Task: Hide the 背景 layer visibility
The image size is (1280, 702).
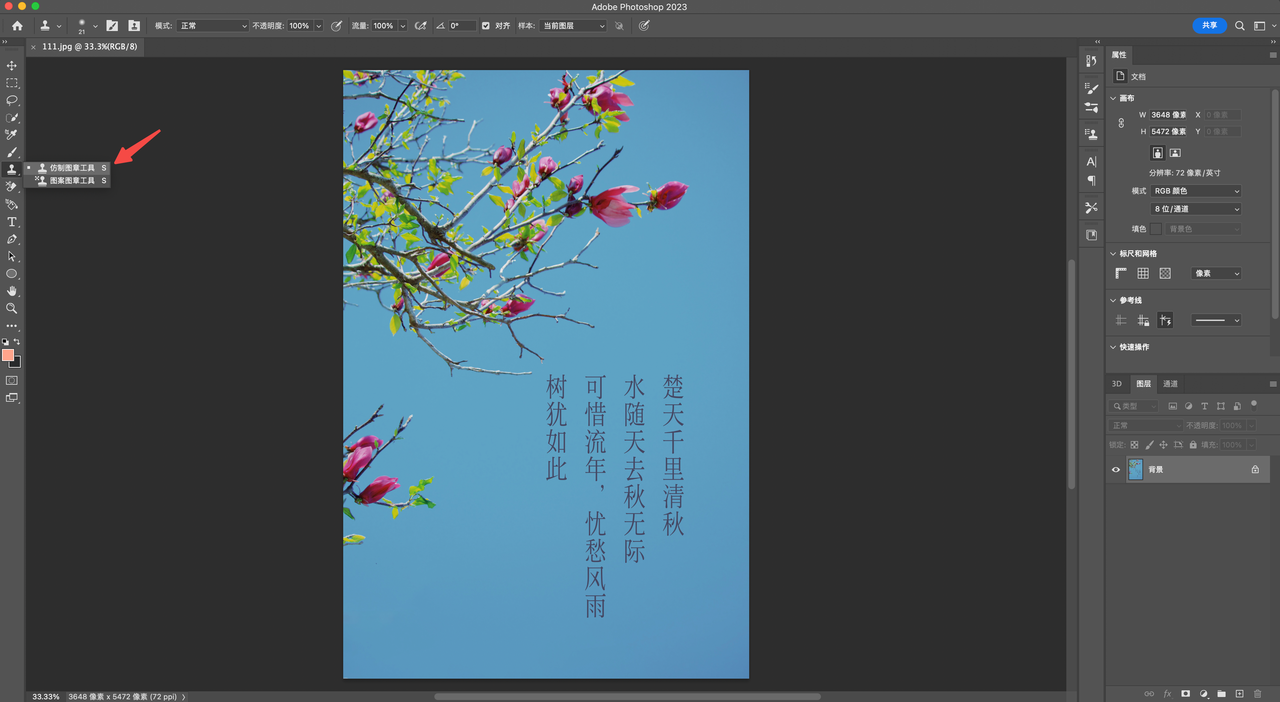Action: (x=1116, y=469)
